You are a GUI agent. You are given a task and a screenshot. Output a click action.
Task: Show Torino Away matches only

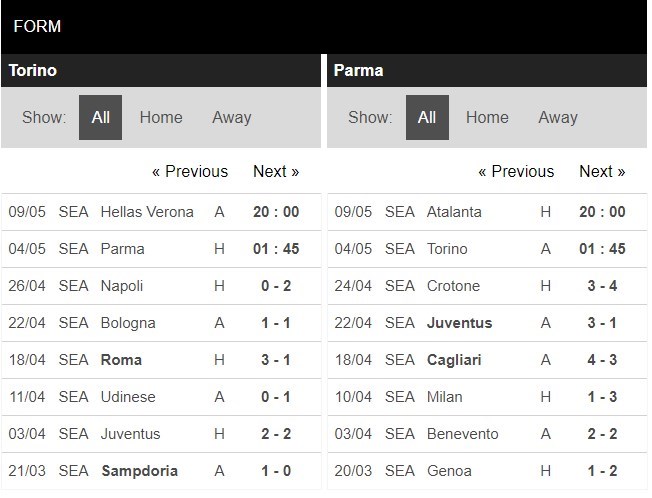click(231, 118)
